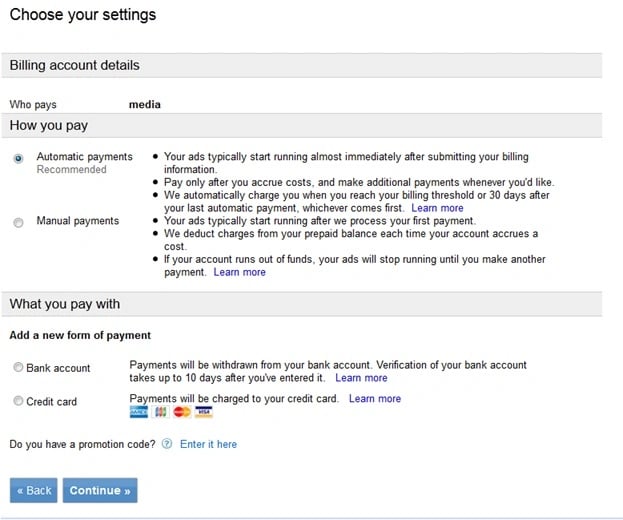The image size is (623, 520).
Task: Click the Visa card icon
Action: (204, 412)
